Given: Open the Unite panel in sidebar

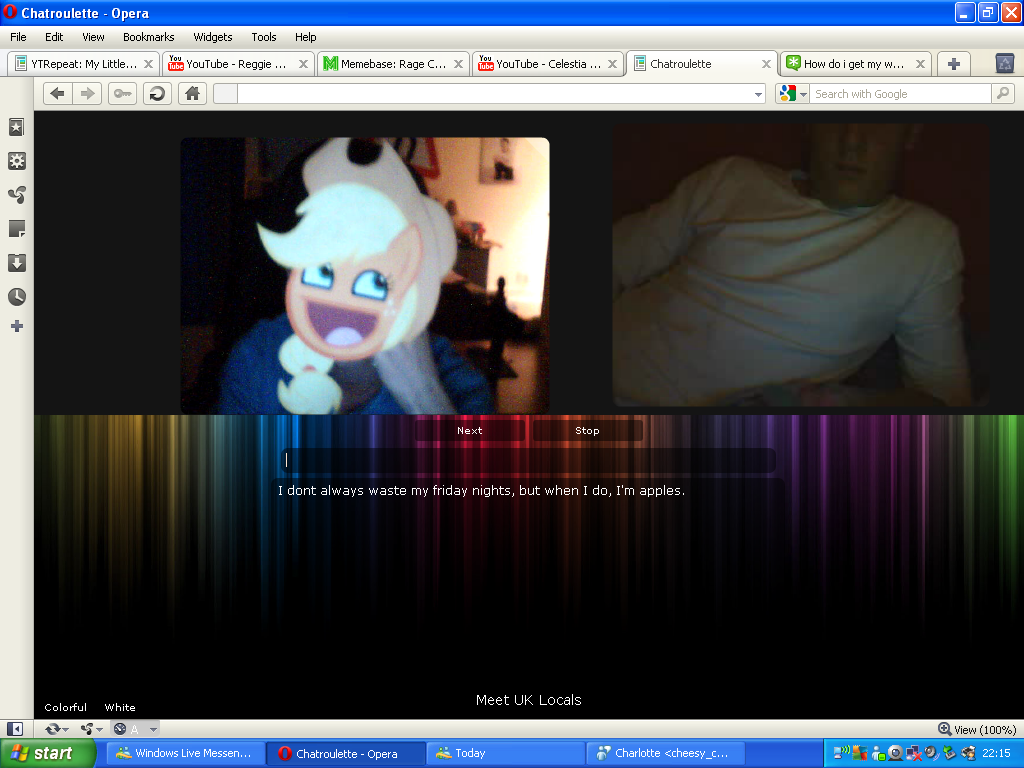Looking at the screenshot, I should tap(16, 195).
